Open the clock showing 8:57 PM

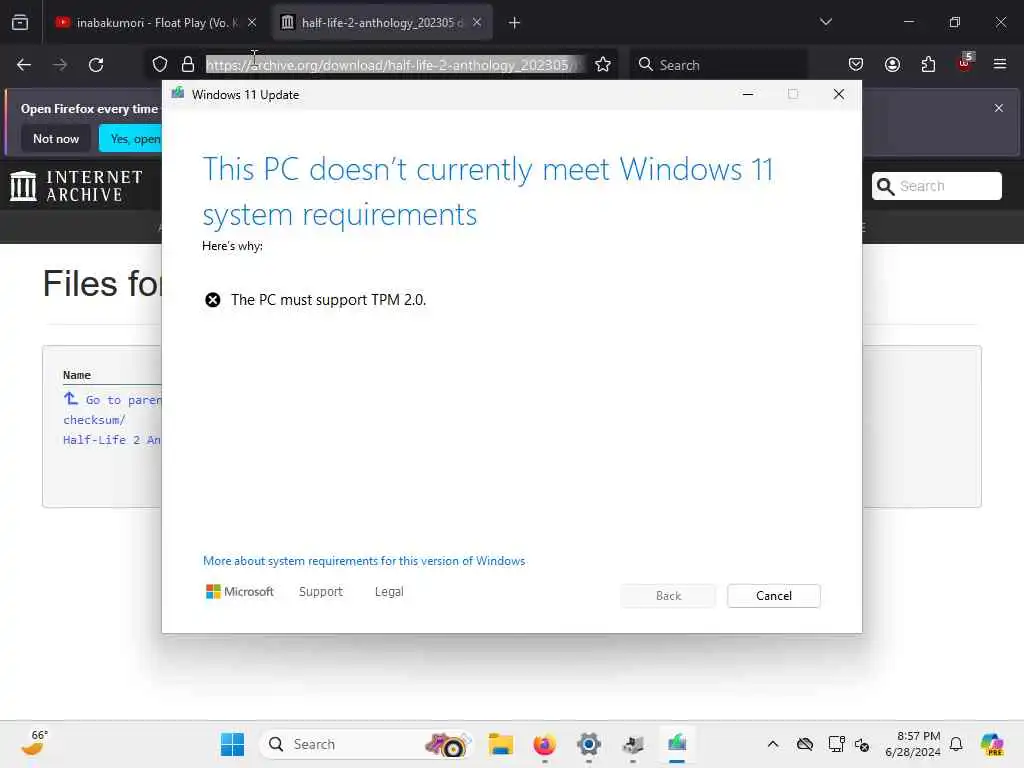coord(914,744)
